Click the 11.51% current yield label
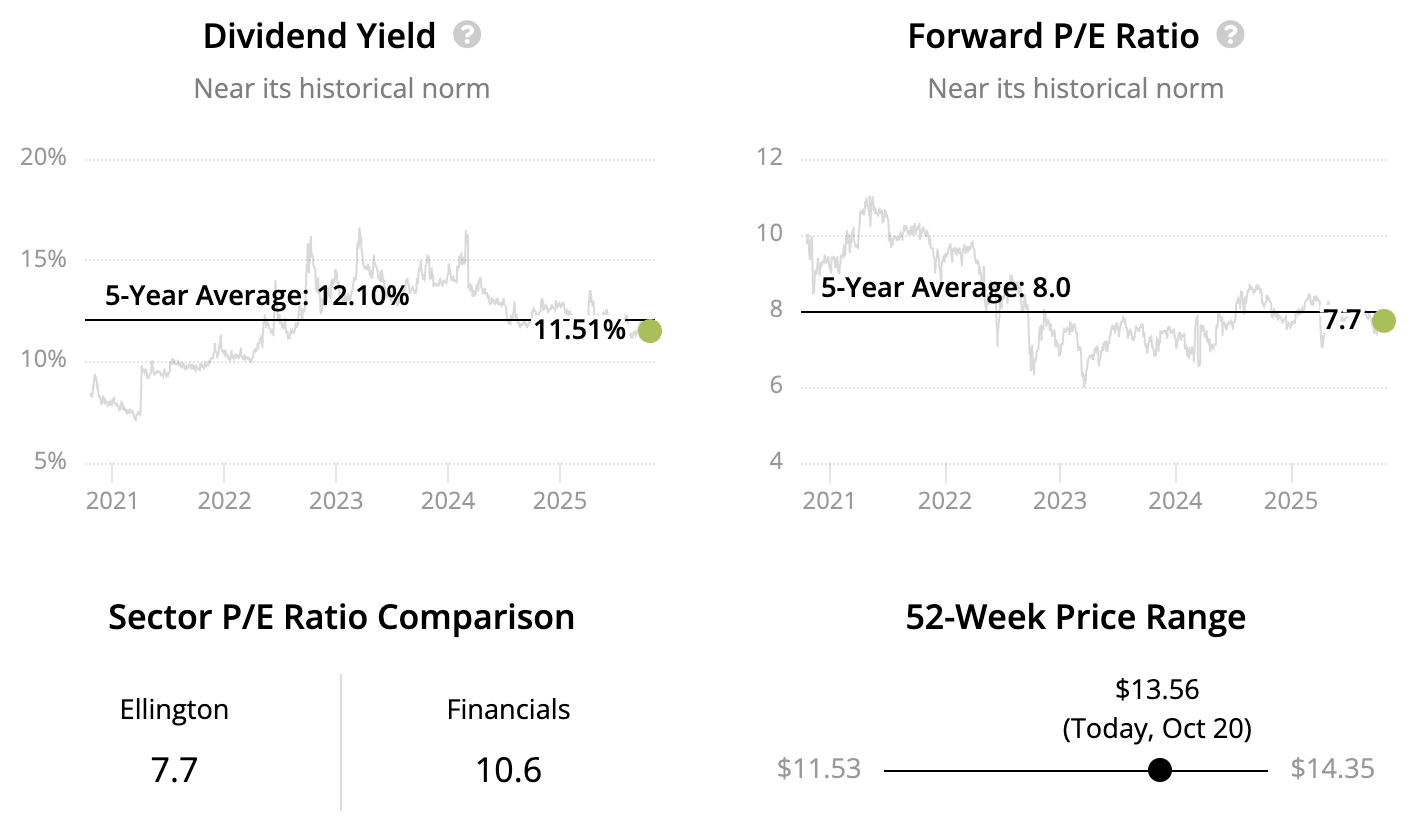 [x=580, y=330]
